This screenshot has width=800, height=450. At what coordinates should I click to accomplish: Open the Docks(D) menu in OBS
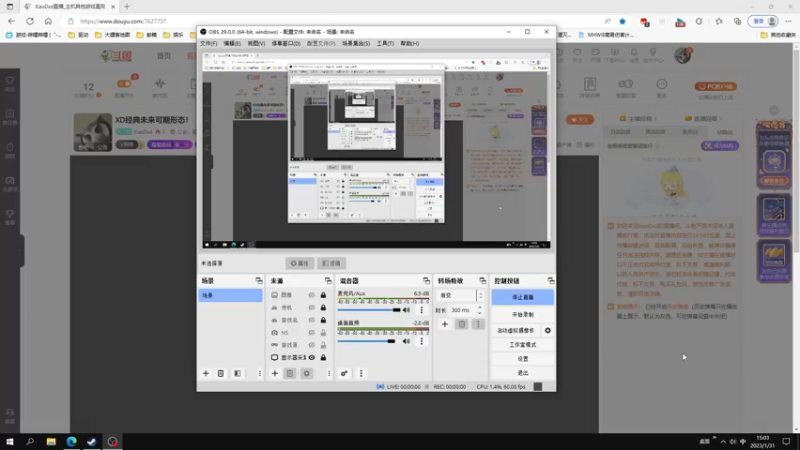pyautogui.click(x=286, y=43)
